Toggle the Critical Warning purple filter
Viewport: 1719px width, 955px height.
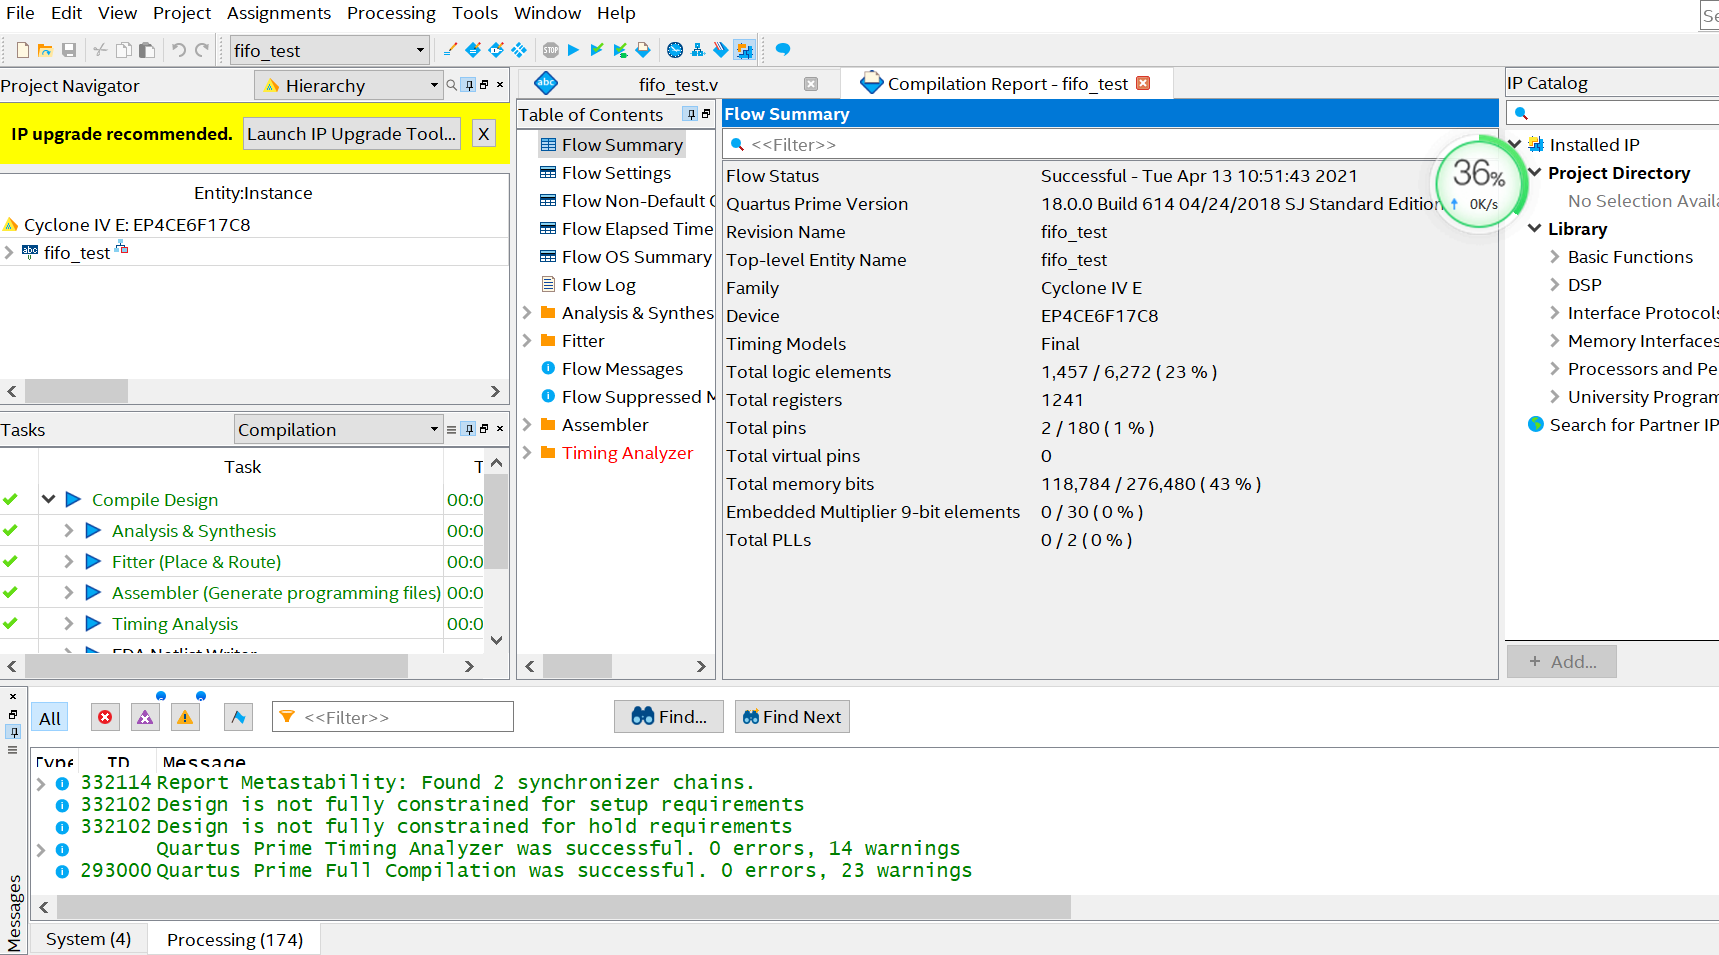pyautogui.click(x=145, y=717)
